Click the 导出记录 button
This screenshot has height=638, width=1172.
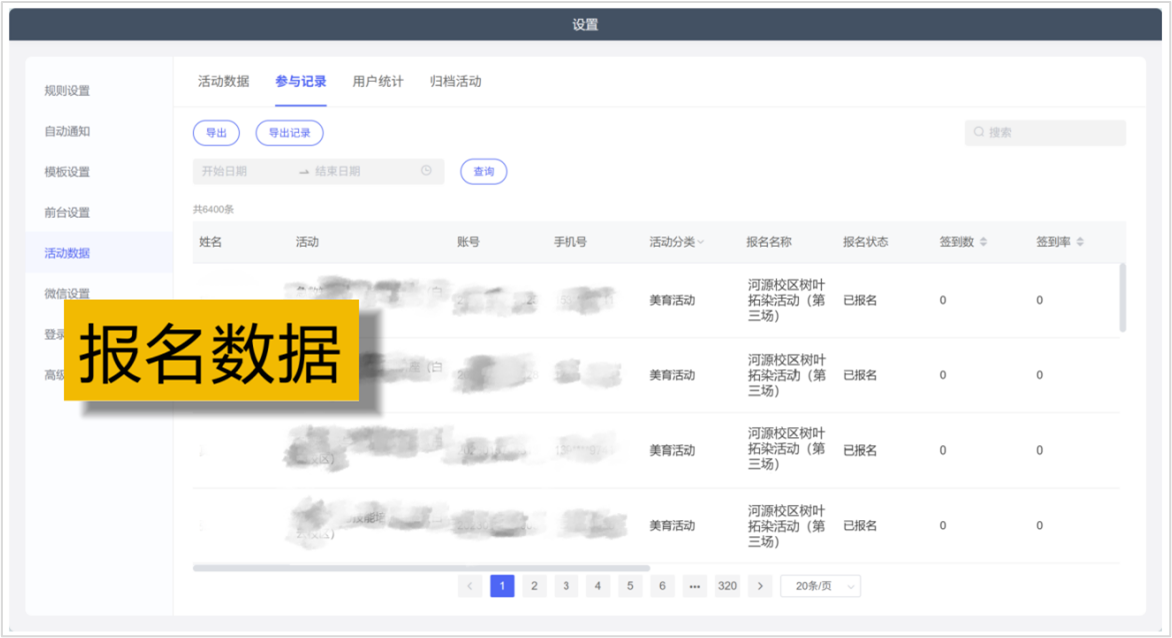289,133
